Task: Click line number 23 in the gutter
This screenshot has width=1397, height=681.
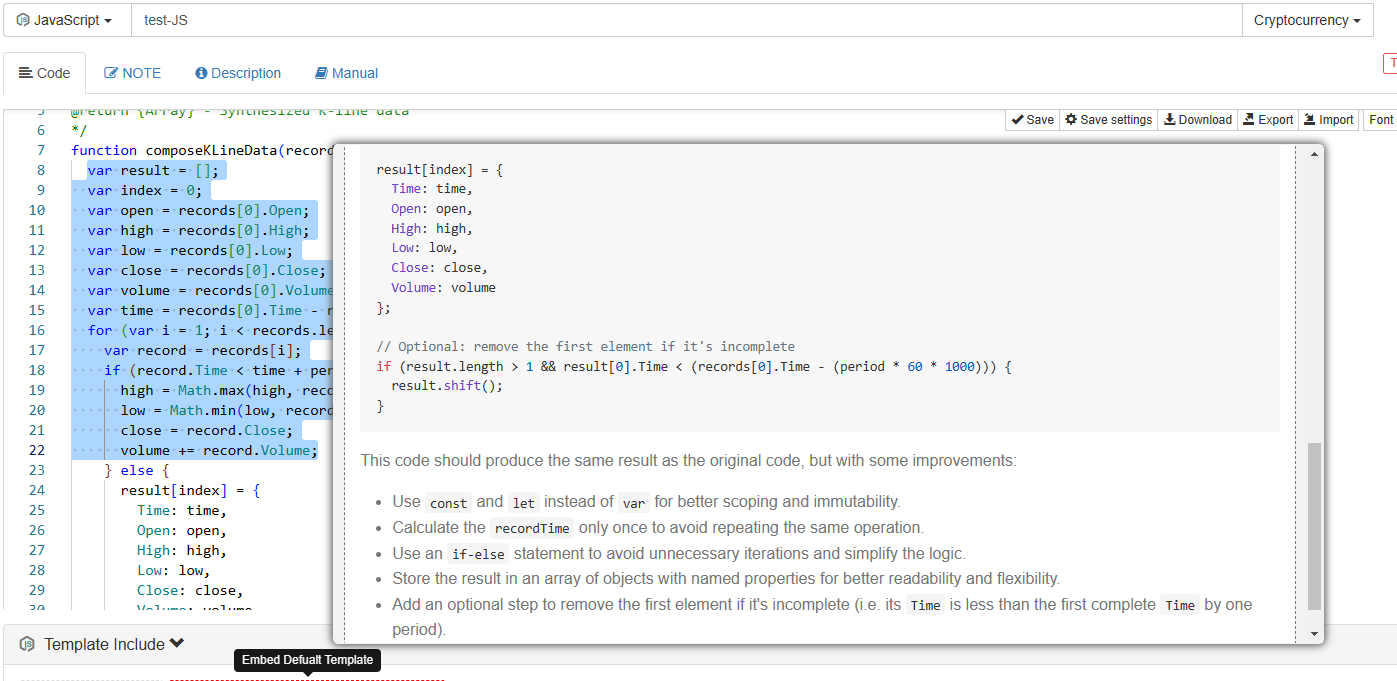Action: [x=37, y=470]
